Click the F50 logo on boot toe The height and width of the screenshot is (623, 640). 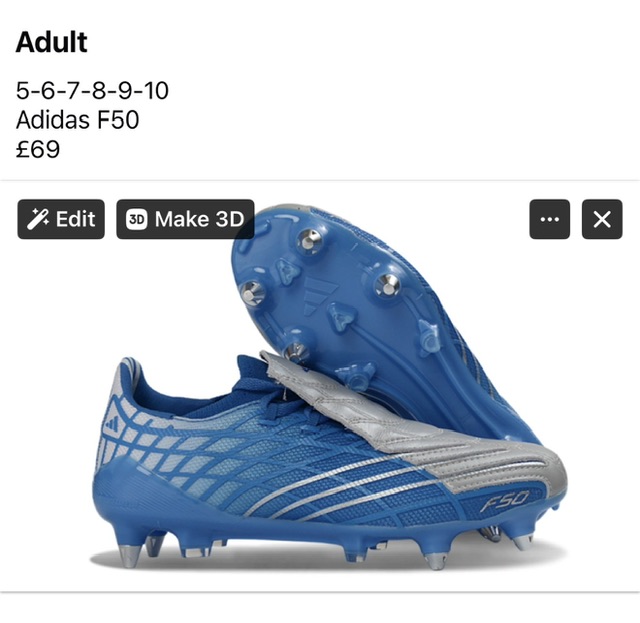coord(504,501)
